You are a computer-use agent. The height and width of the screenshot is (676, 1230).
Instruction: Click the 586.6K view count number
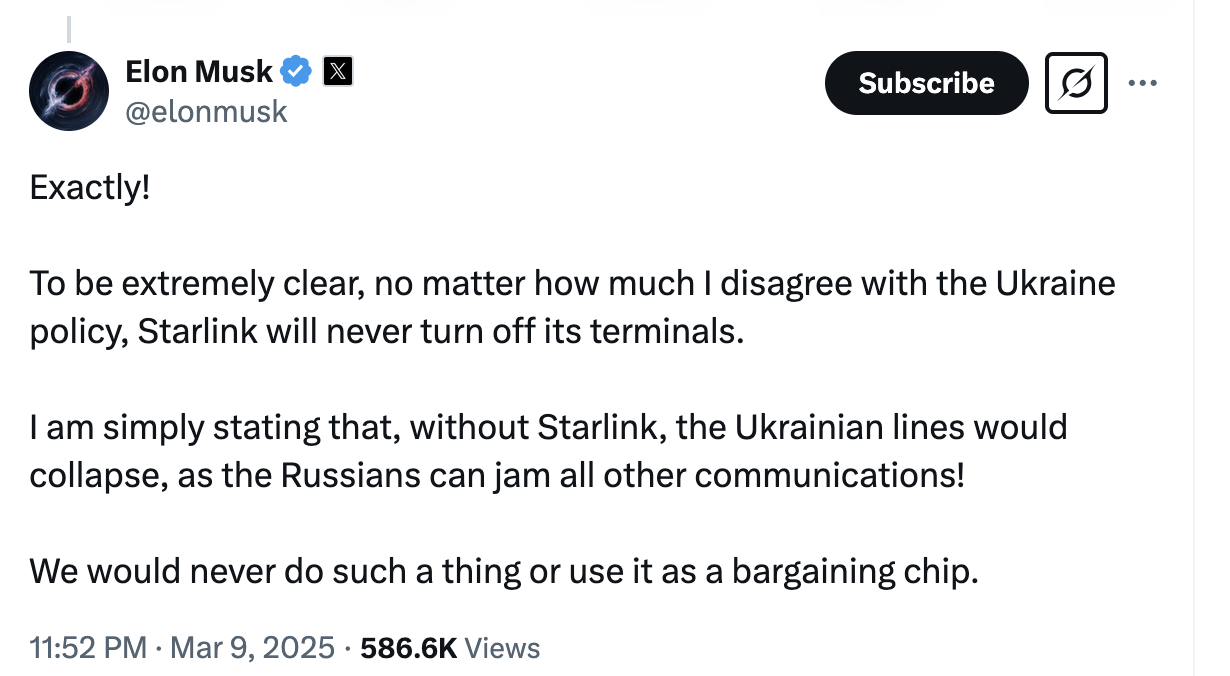pos(408,648)
